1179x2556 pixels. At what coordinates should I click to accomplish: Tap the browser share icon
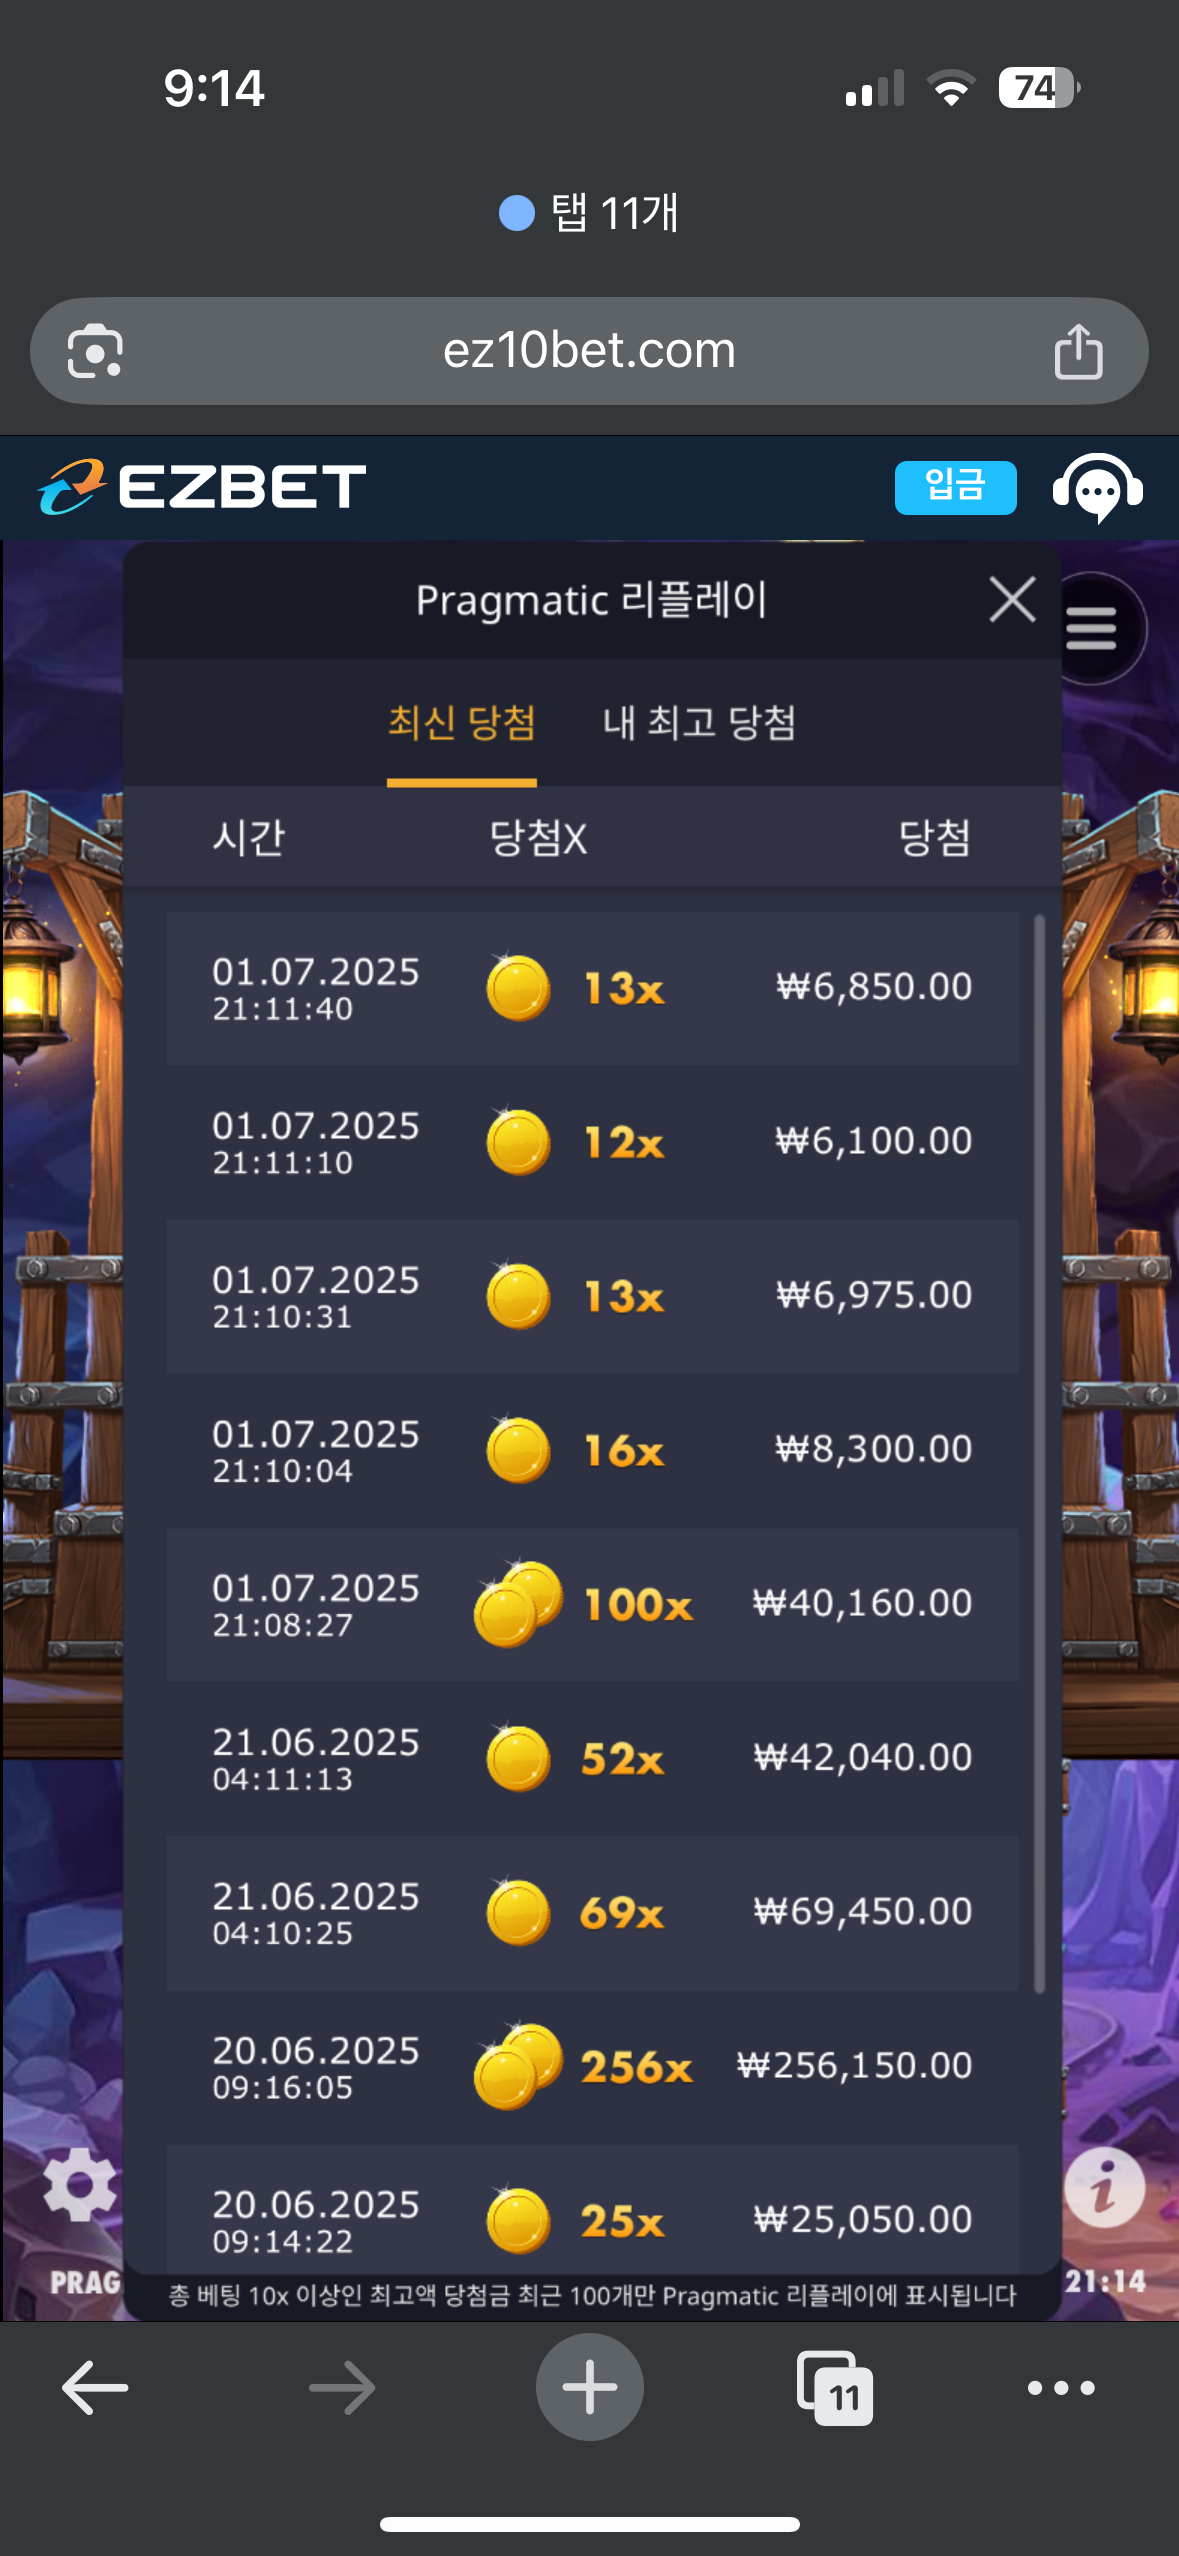point(1078,351)
